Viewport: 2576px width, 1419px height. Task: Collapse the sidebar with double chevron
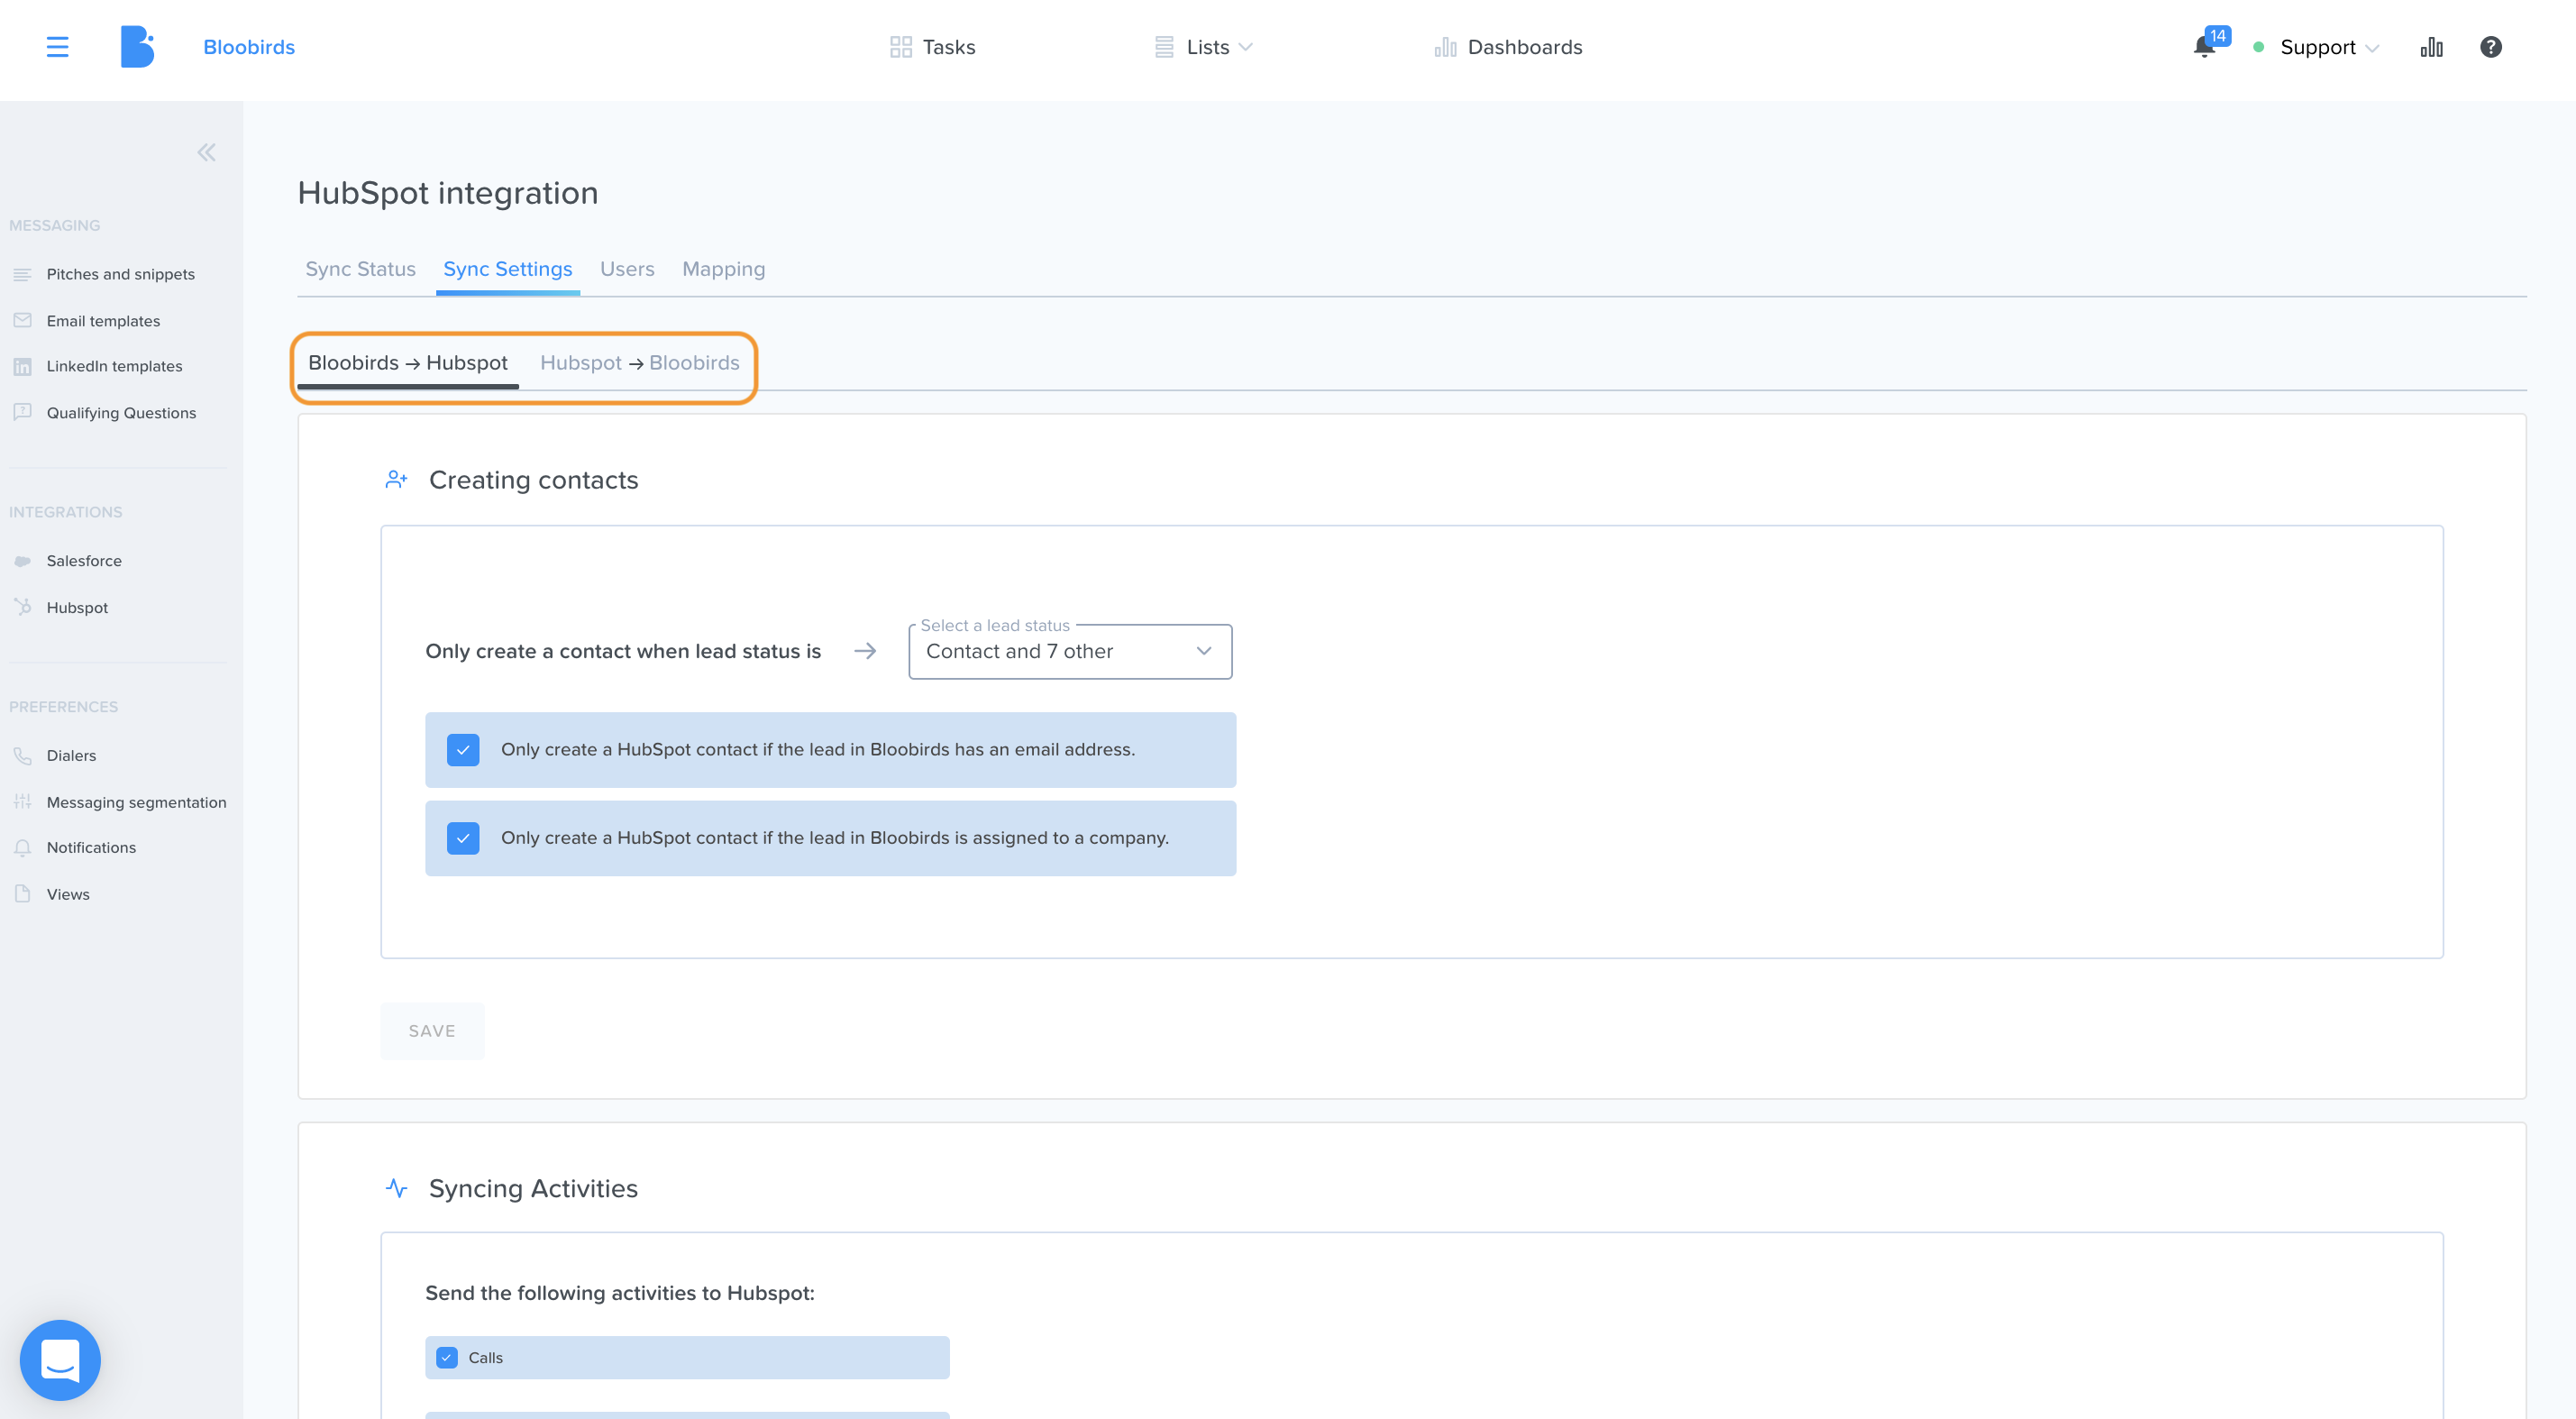(x=206, y=152)
